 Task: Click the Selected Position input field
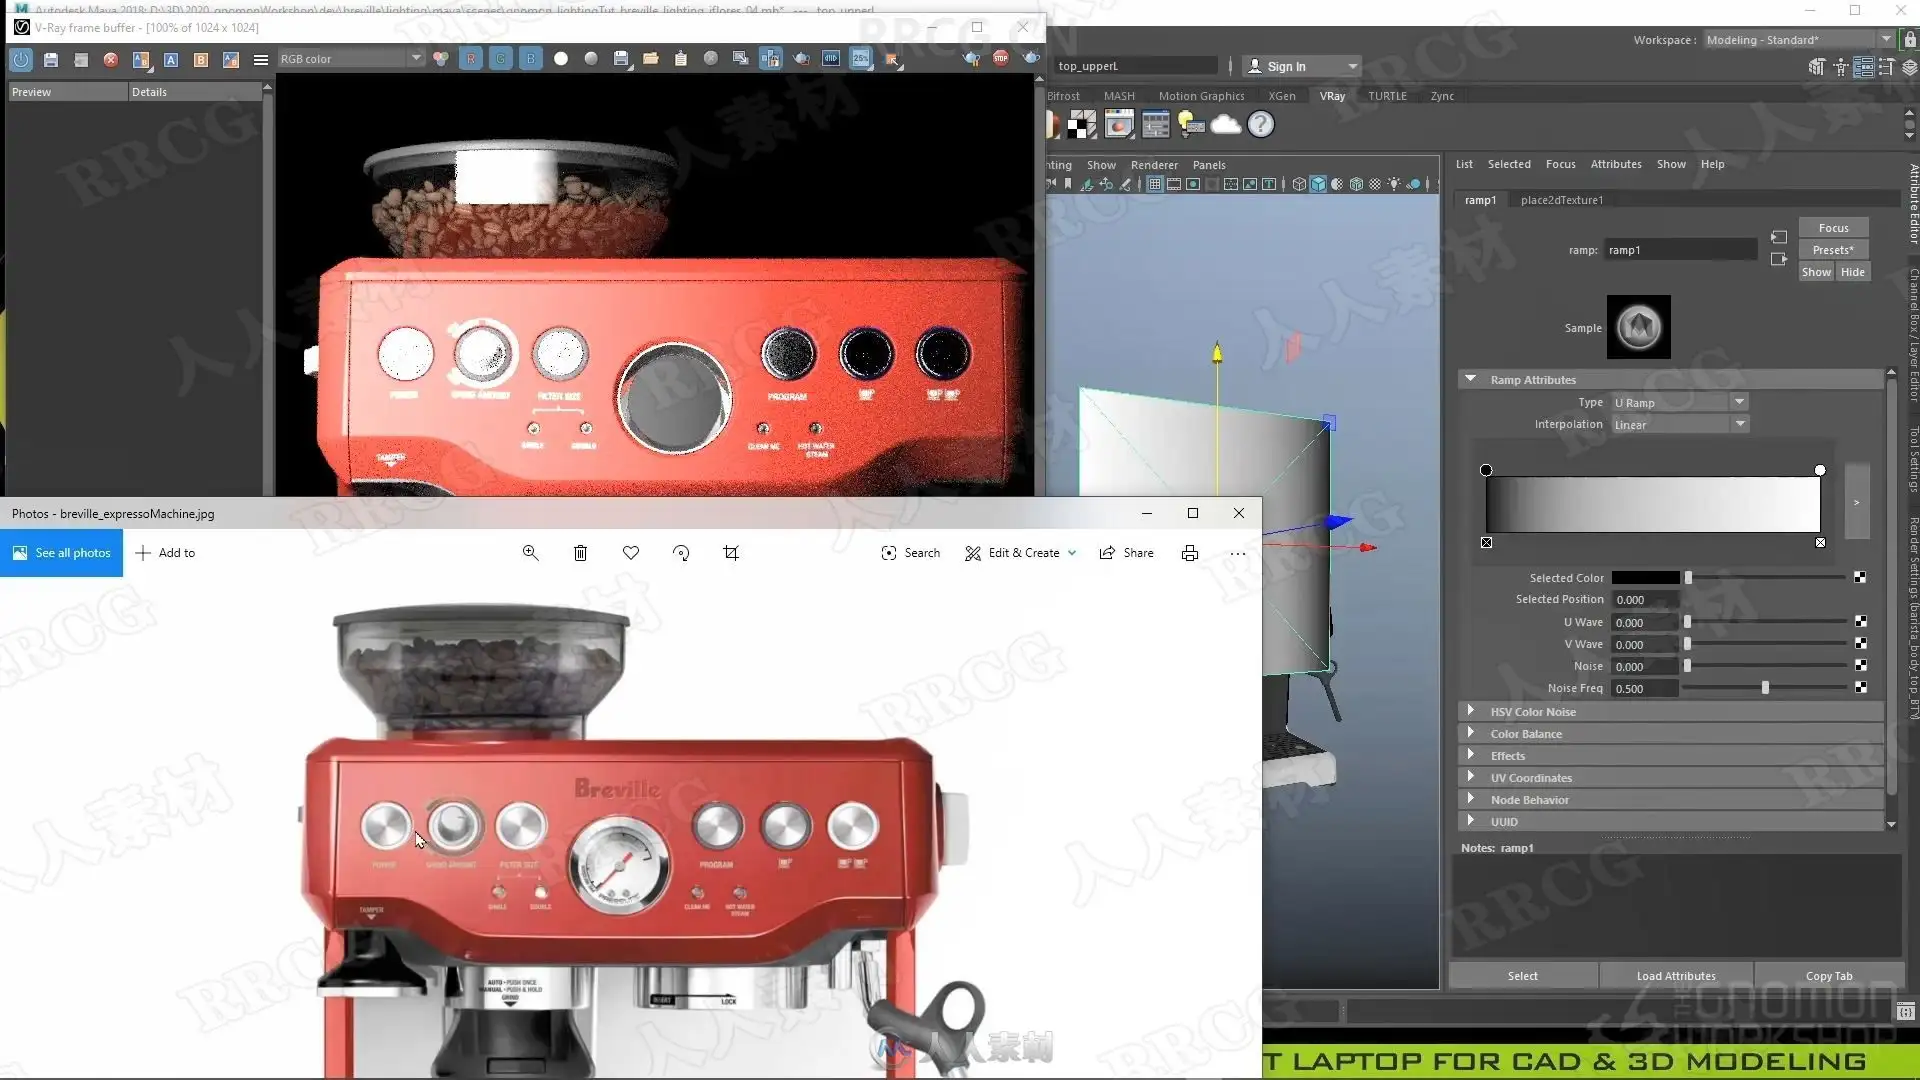1645,600
